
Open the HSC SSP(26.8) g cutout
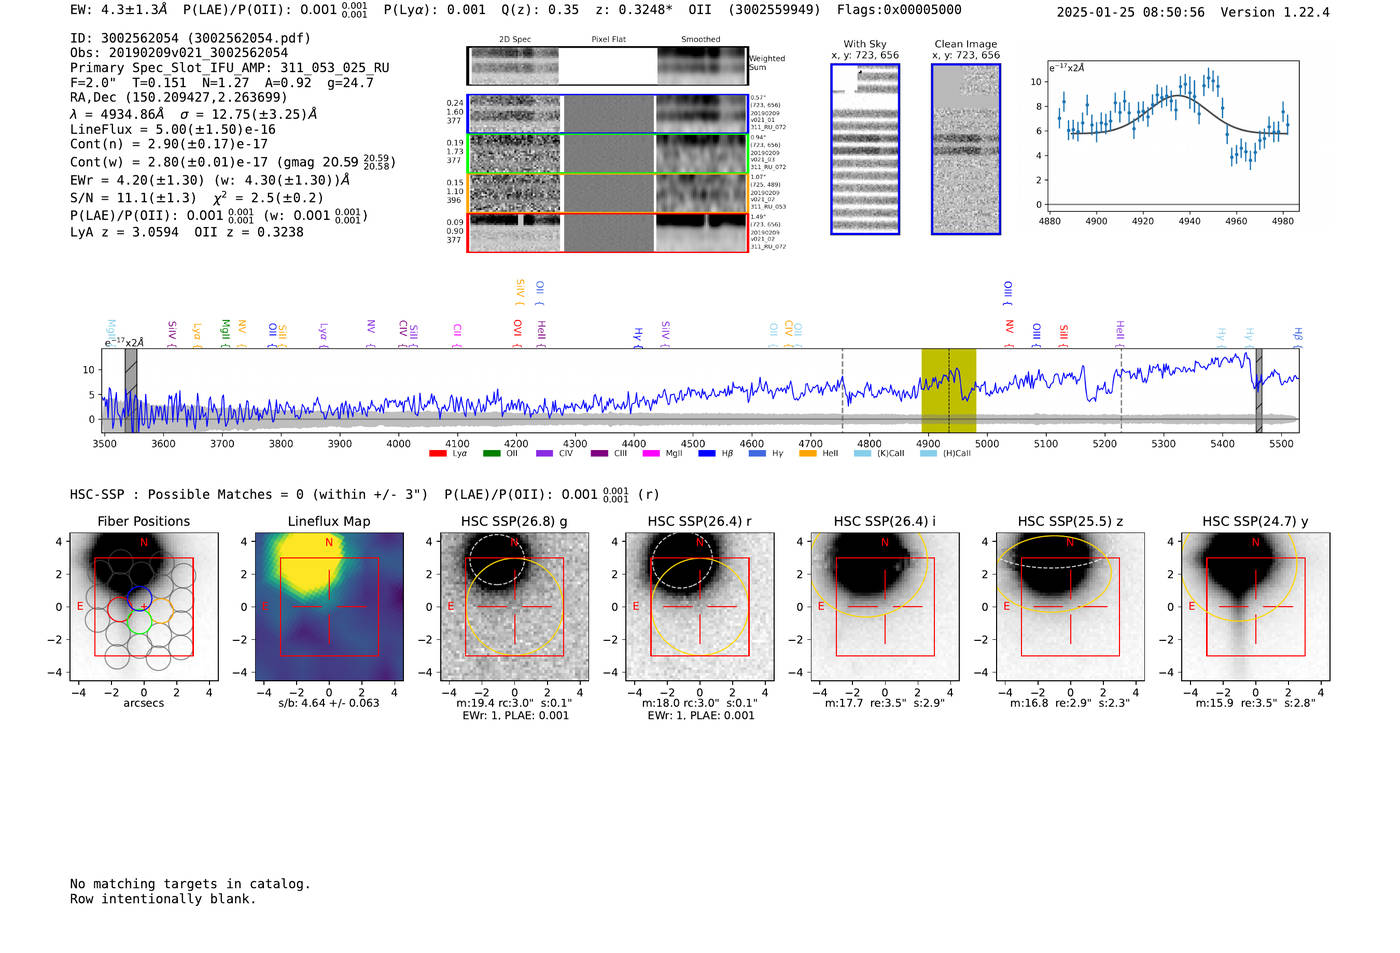click(514, 607)
